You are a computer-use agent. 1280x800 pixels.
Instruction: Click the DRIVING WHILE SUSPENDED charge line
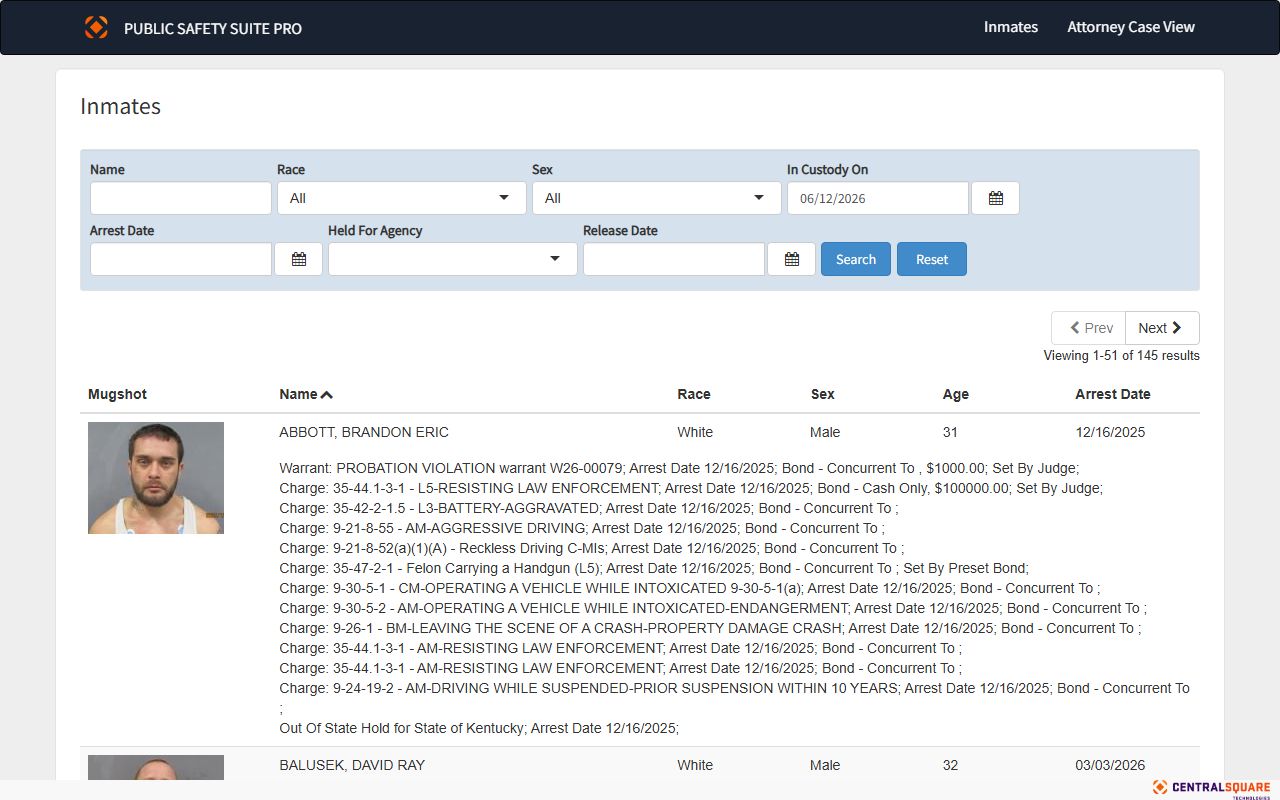[735, 698]
